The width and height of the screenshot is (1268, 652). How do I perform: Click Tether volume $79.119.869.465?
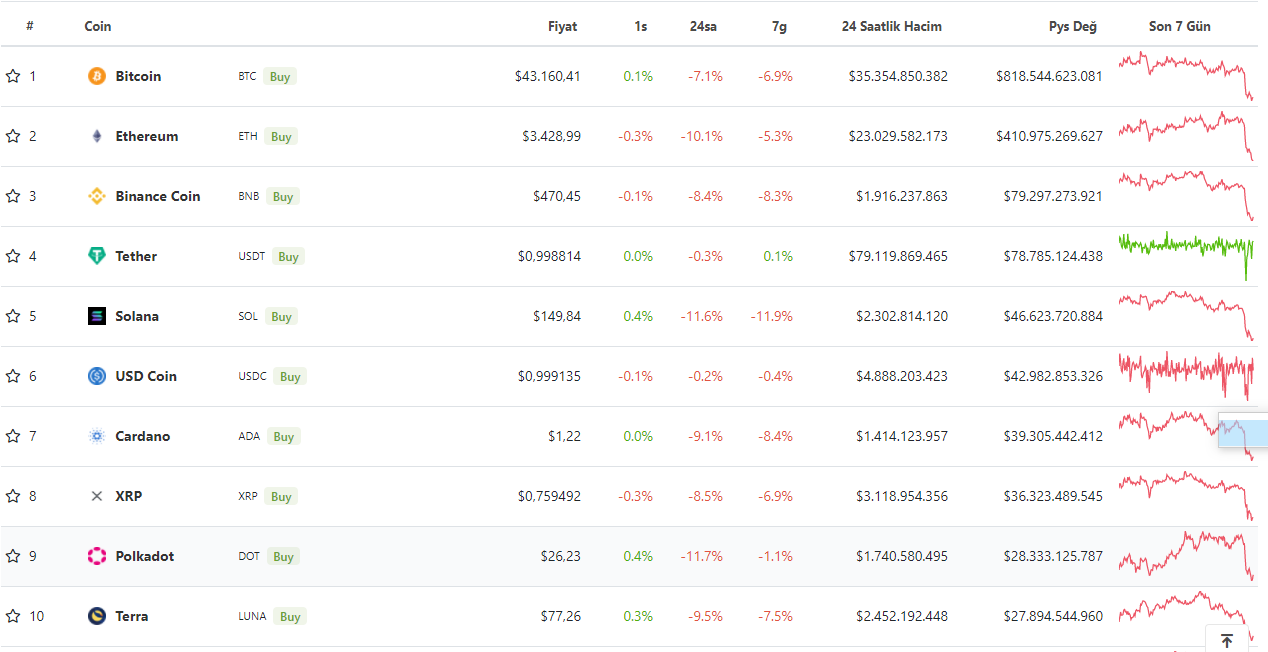pos(898,256)
